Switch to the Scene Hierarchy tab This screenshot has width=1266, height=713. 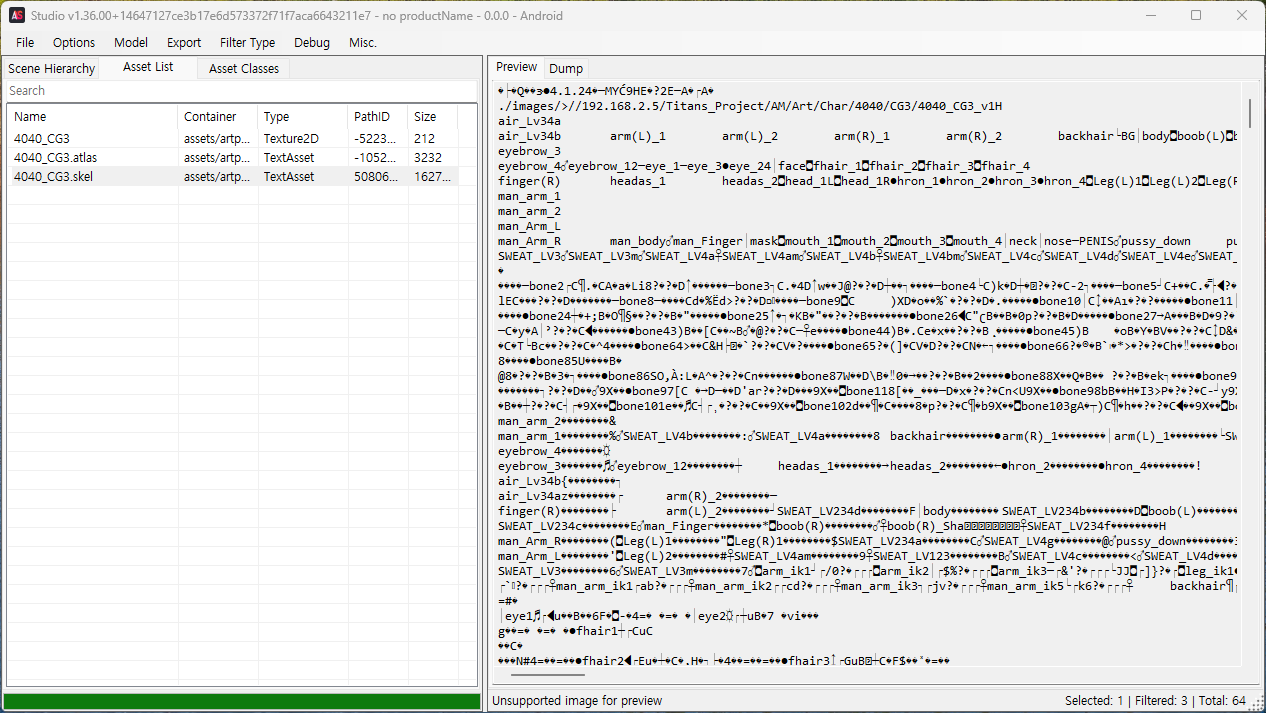[x=52, y=68]
